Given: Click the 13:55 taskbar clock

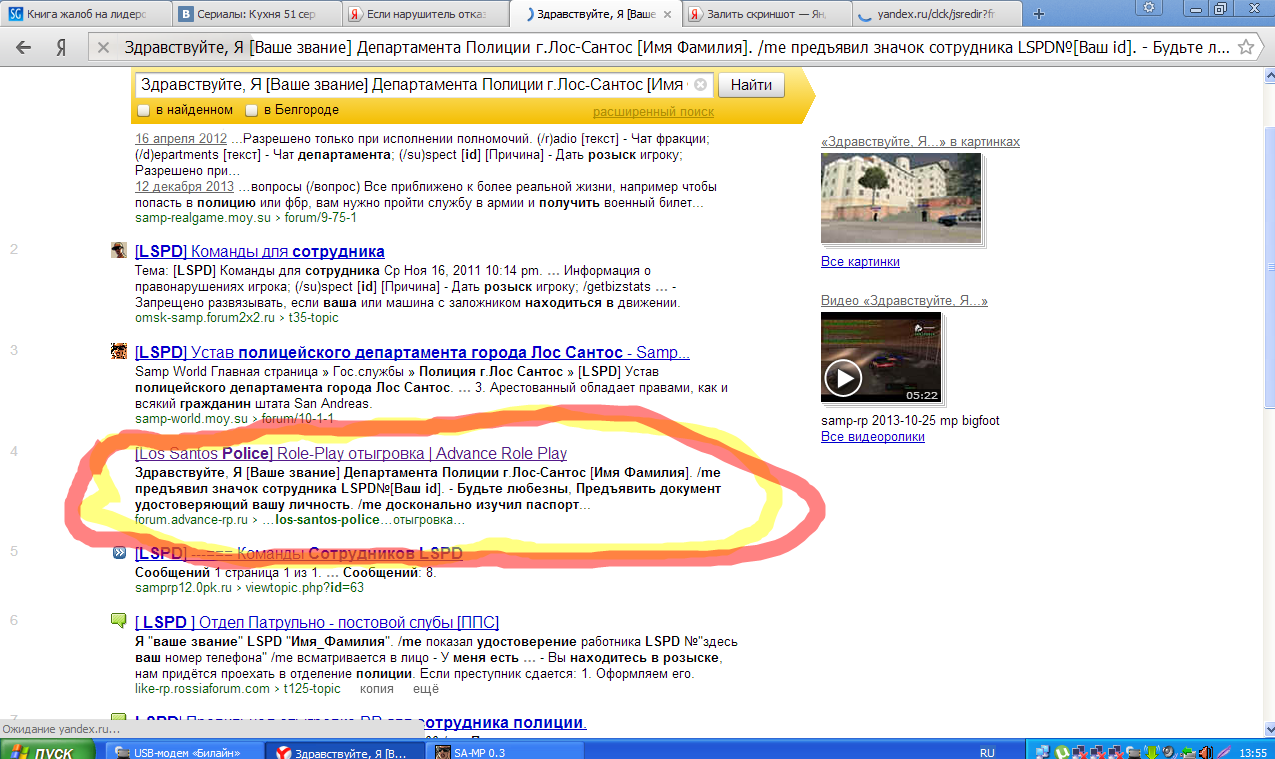Looking at the screenshot, I should point(1254,752).
